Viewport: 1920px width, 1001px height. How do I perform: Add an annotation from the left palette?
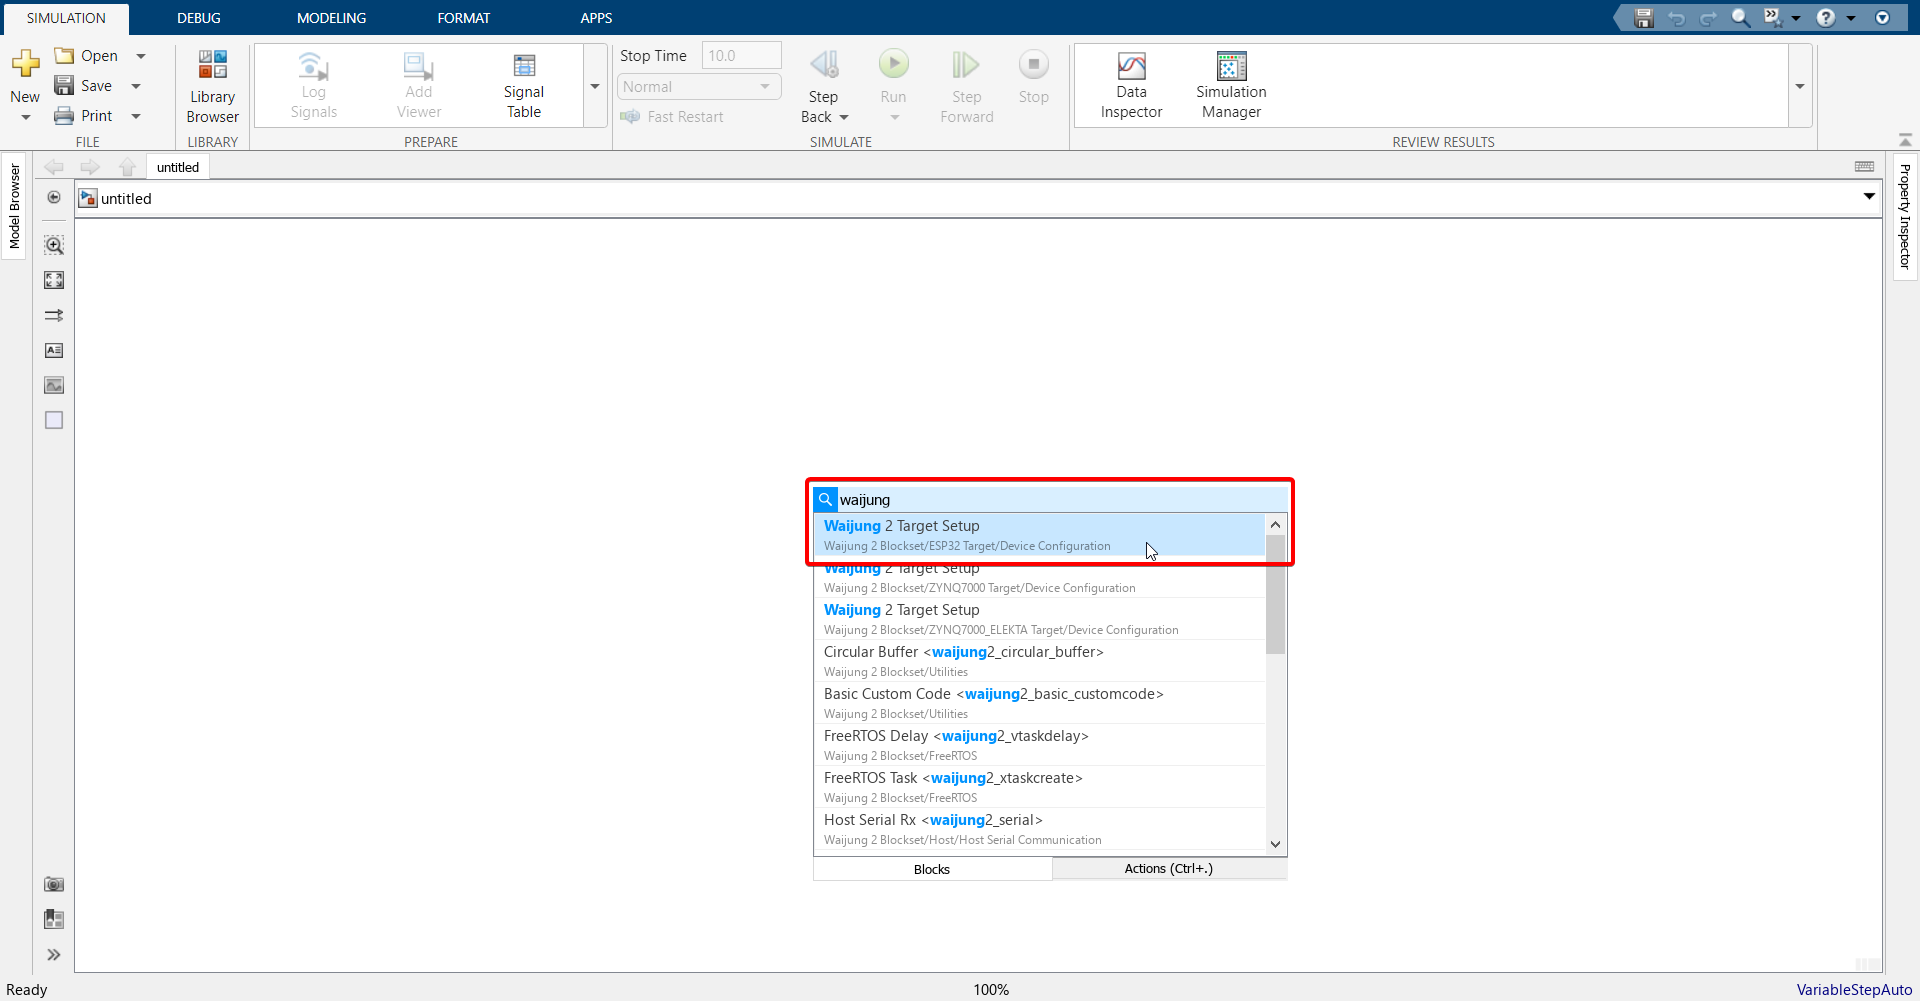(54, 350)
